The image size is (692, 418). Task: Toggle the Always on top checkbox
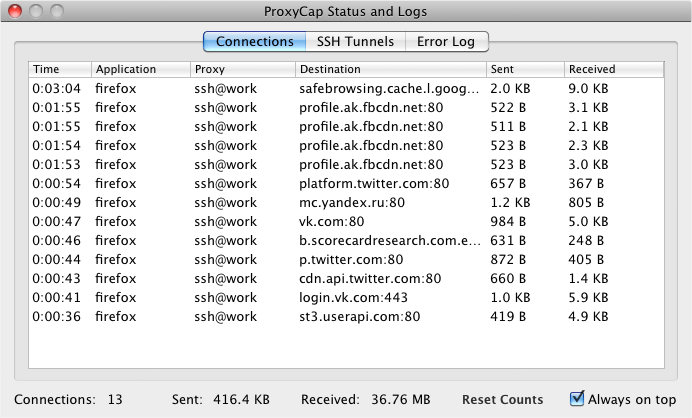pyautogui.click(x=577, y=399)
